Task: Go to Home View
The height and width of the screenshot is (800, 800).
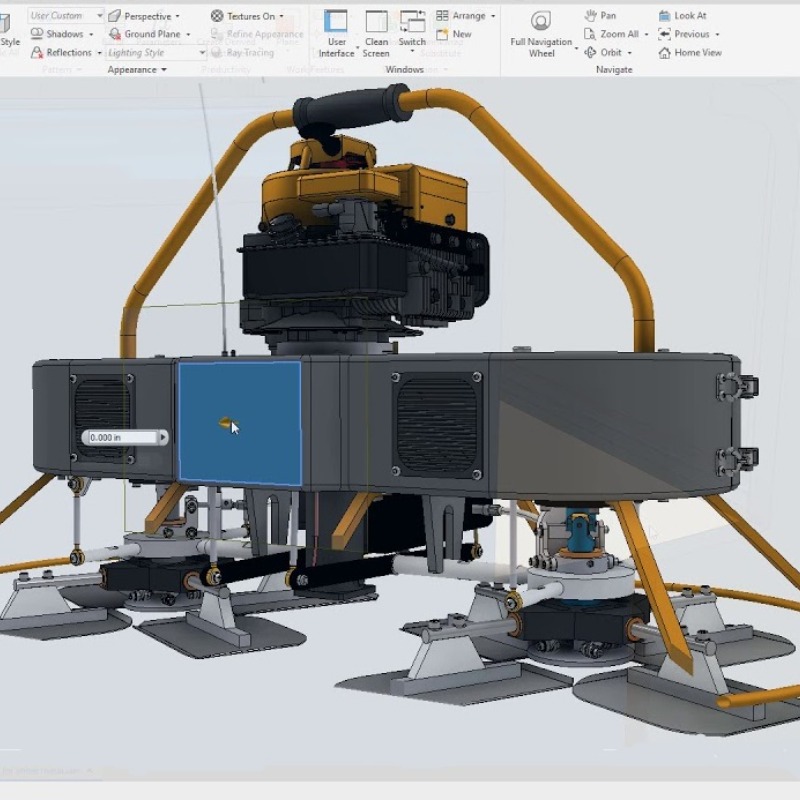Action: pyautogui.click(x=690, y=52)
